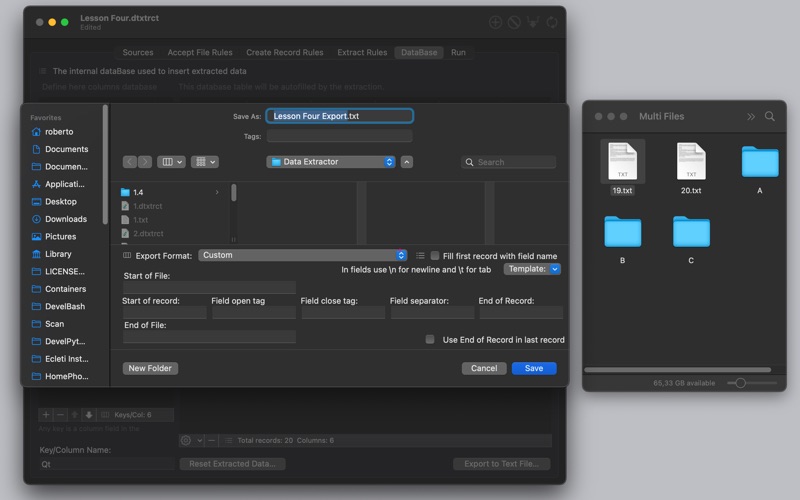
Task: Open the Template popup menu
Action: [532, 269]
